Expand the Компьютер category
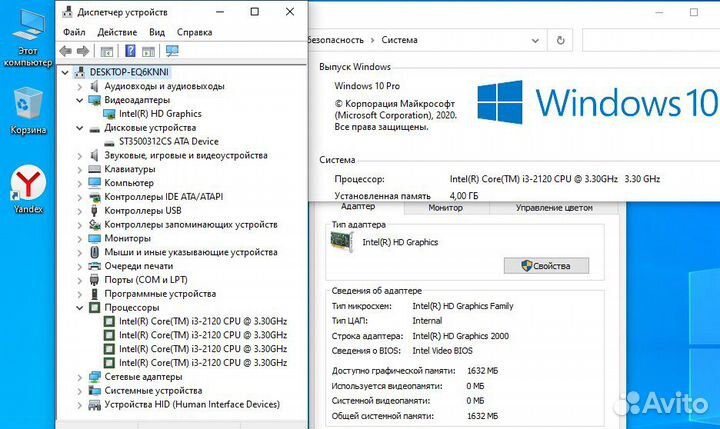This screenshot has height=429, width=720. (x=79, y=183)
